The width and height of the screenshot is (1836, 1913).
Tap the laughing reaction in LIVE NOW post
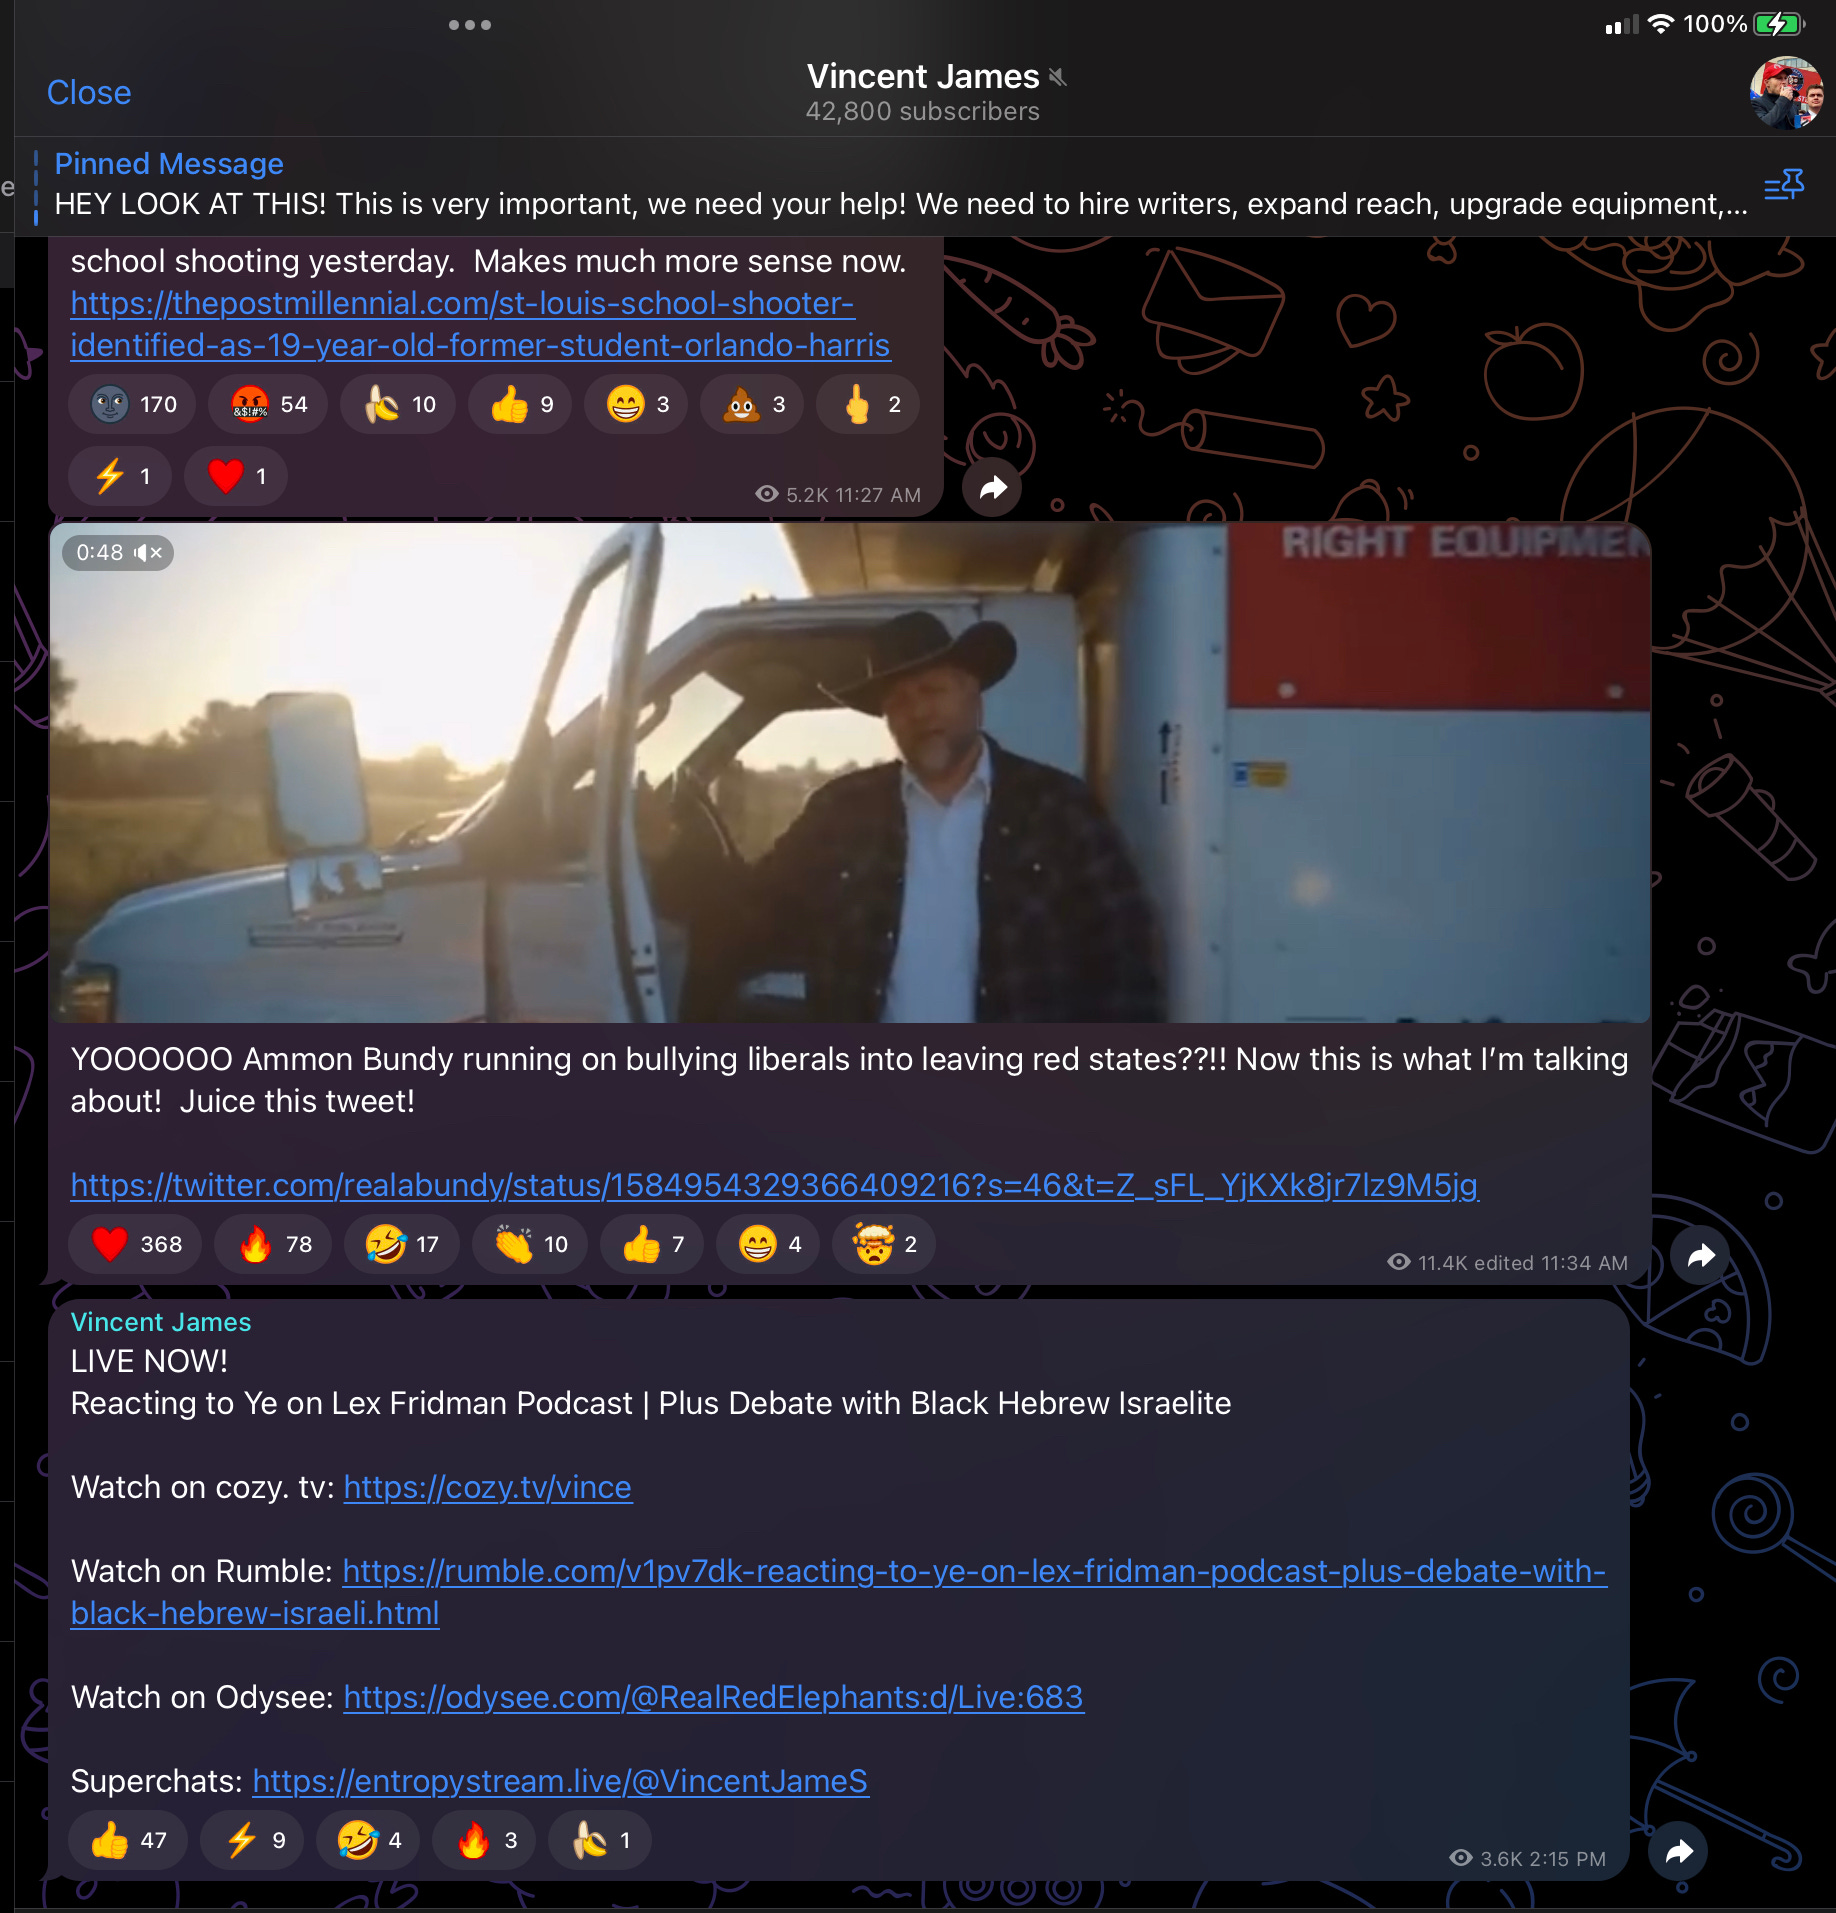(x=368, y=1840)
